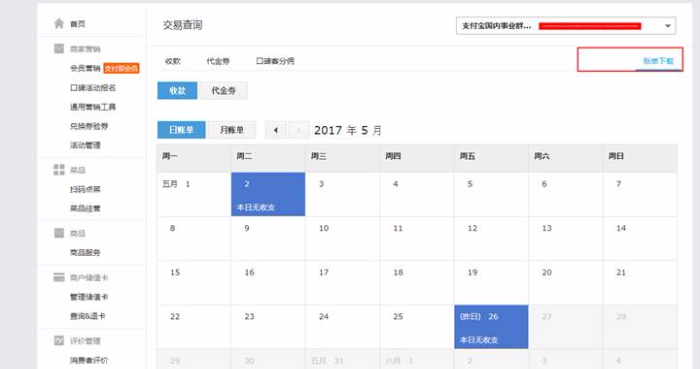
Task: Open 口碑活动报名 in the sidebar
Action: (93, 87)
